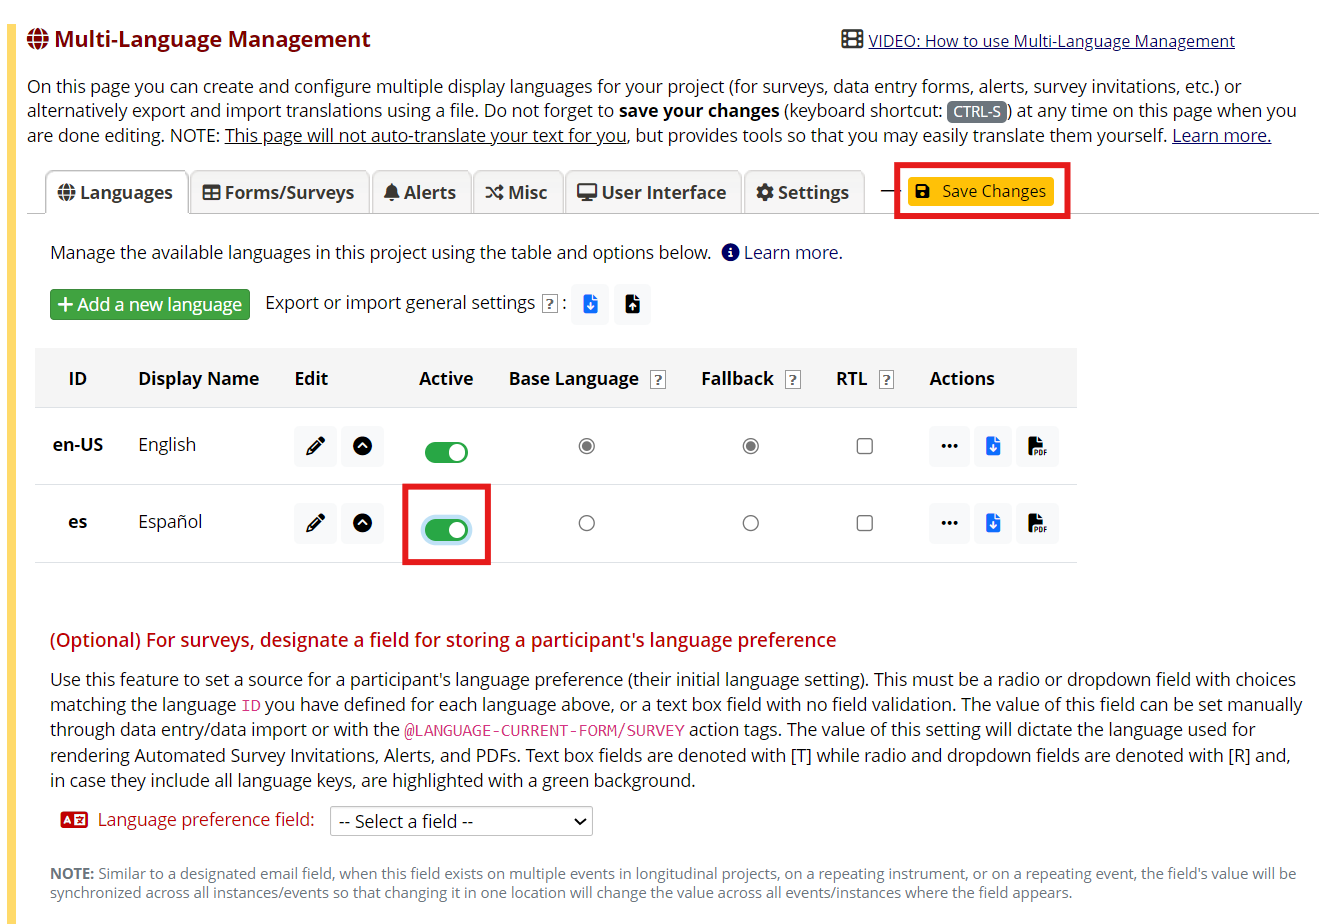
Task: Open the User Interface tab
Action: click(653, 192)
